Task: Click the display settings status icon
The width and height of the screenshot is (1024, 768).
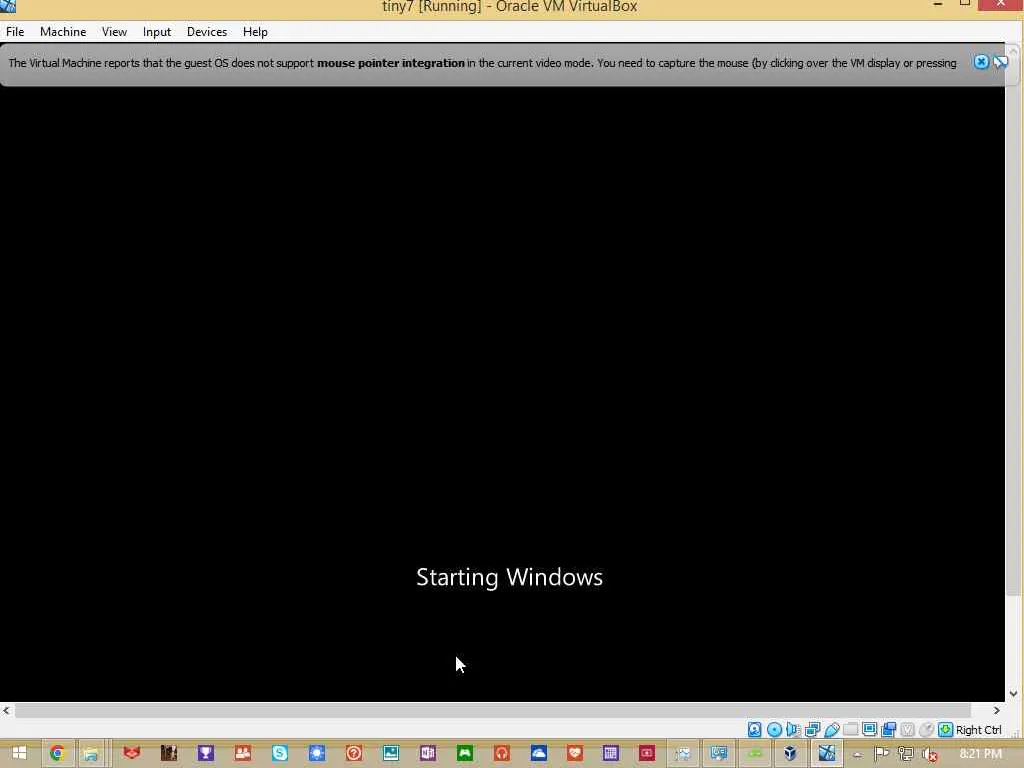Action: point(869,729)
